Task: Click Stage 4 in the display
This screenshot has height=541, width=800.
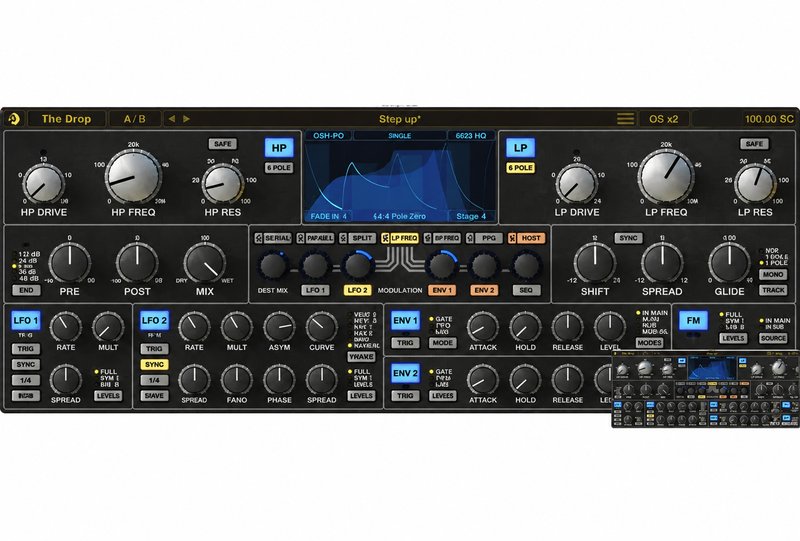Action: point(470,216)
